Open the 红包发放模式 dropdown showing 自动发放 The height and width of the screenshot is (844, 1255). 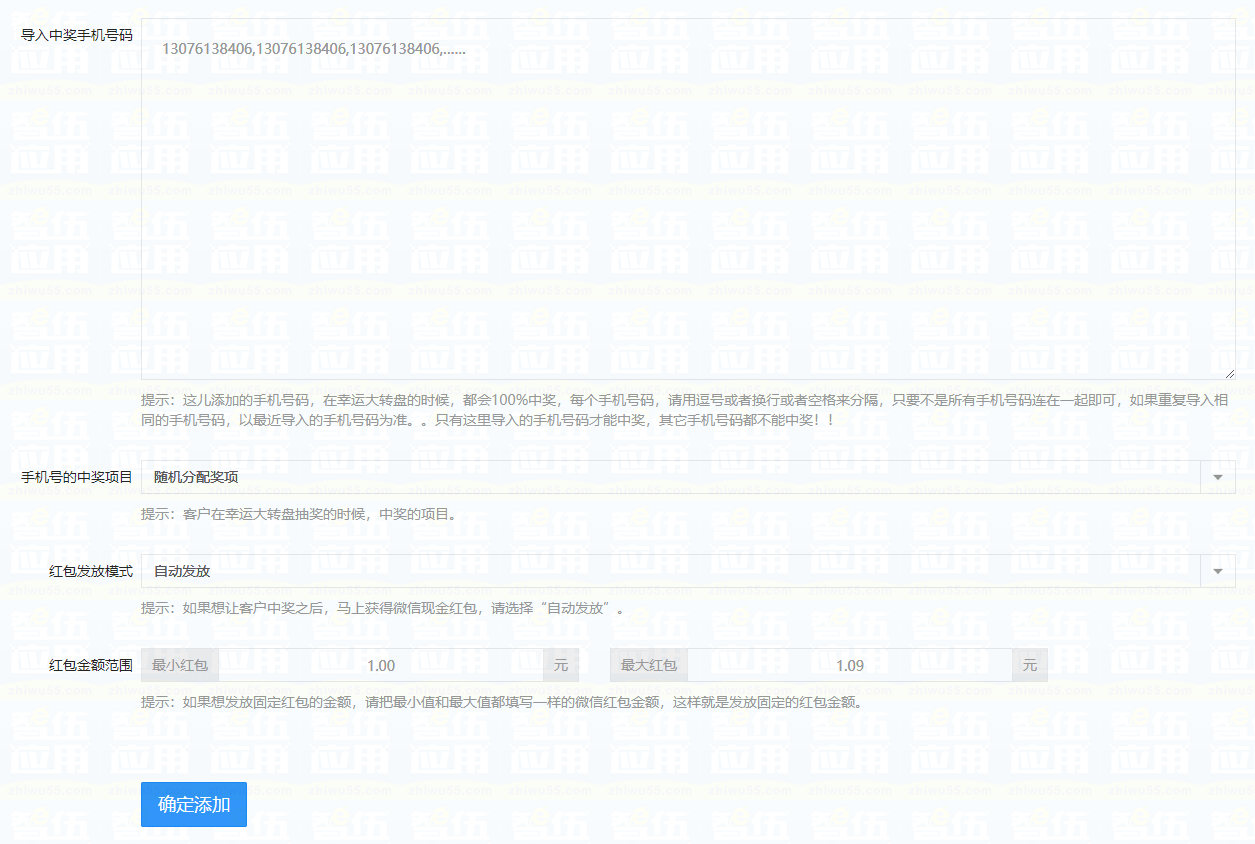(x=688, y=571)
